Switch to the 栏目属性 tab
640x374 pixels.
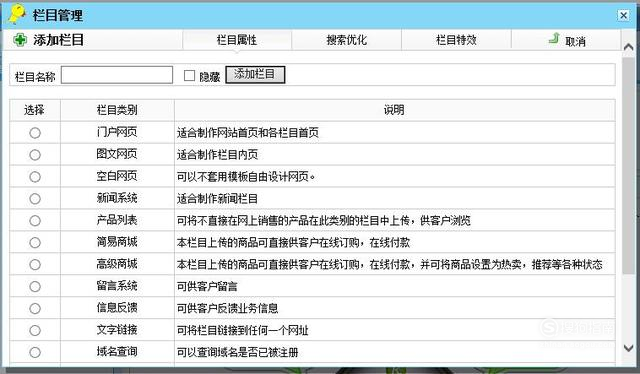[237, 40]
